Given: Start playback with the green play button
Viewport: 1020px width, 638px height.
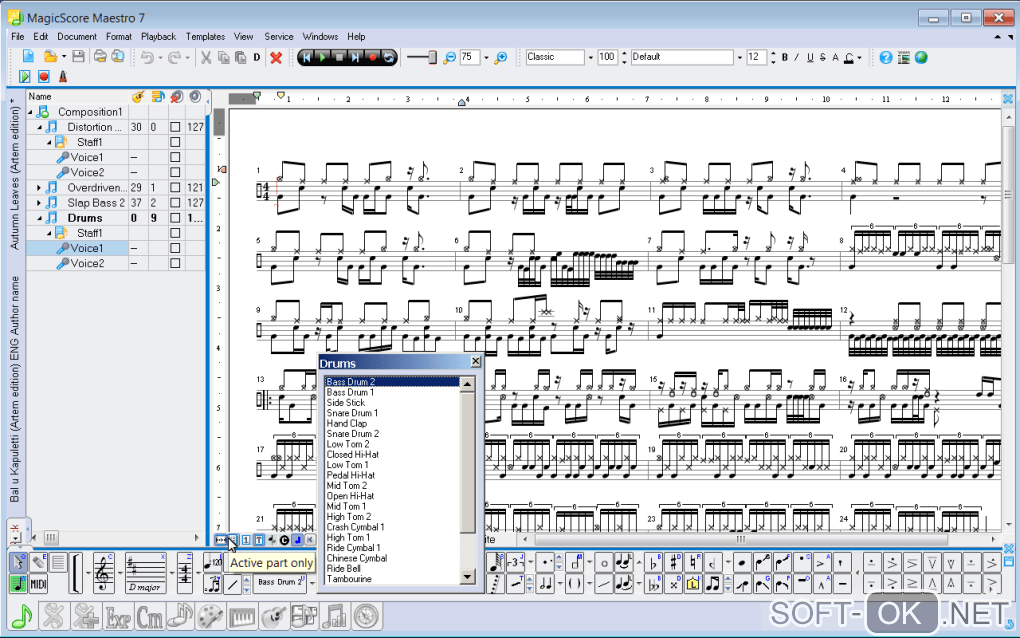Looking at the screenshot, I should pos(323,57).
